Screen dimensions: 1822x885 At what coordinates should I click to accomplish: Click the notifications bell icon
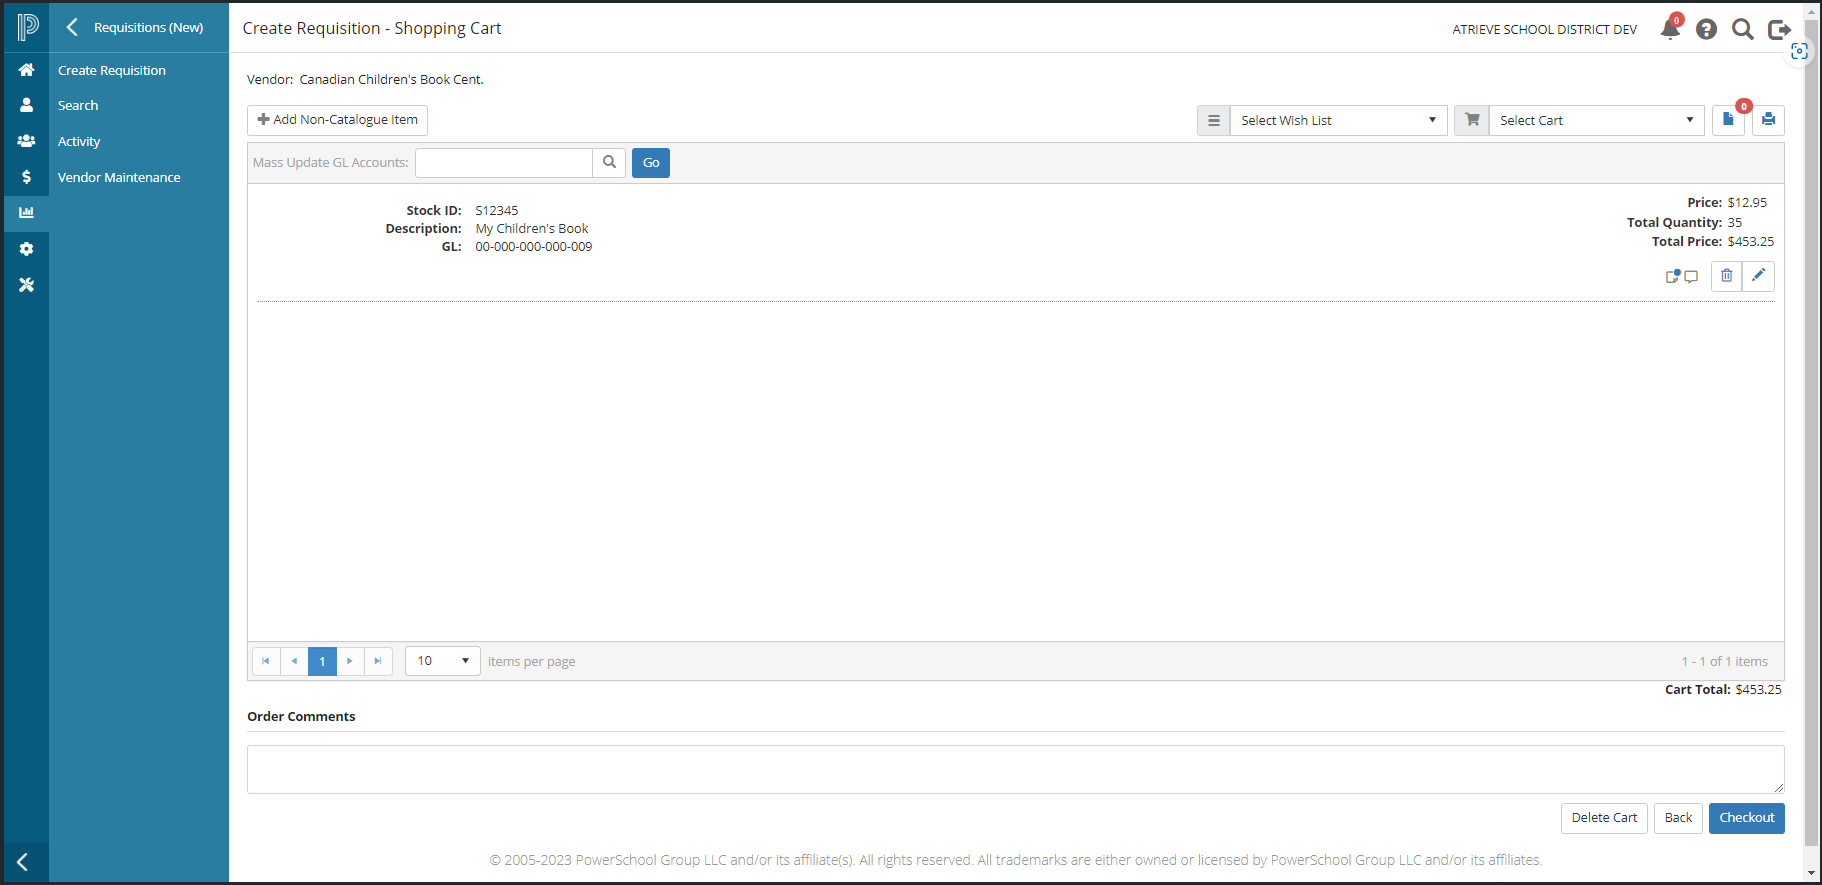[1669, 29]
